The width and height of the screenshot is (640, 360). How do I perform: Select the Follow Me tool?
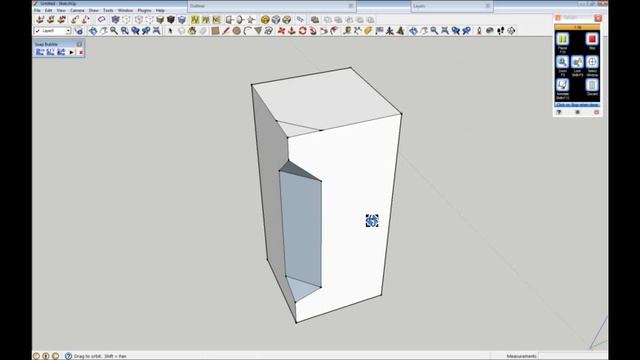point(313,31)
